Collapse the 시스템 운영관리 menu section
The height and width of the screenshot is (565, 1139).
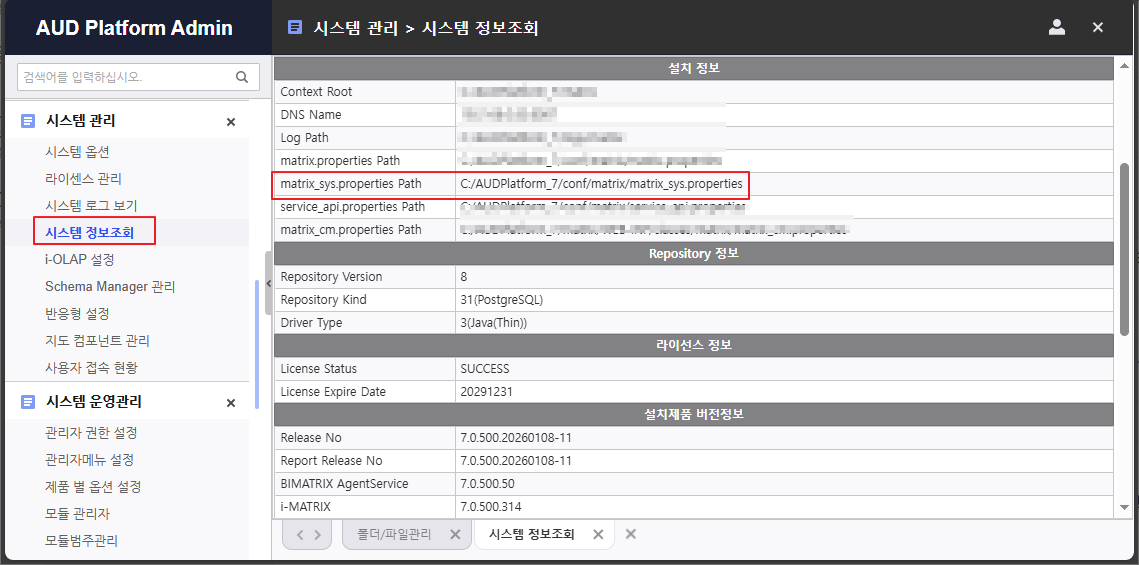click(x=231, y=403)
